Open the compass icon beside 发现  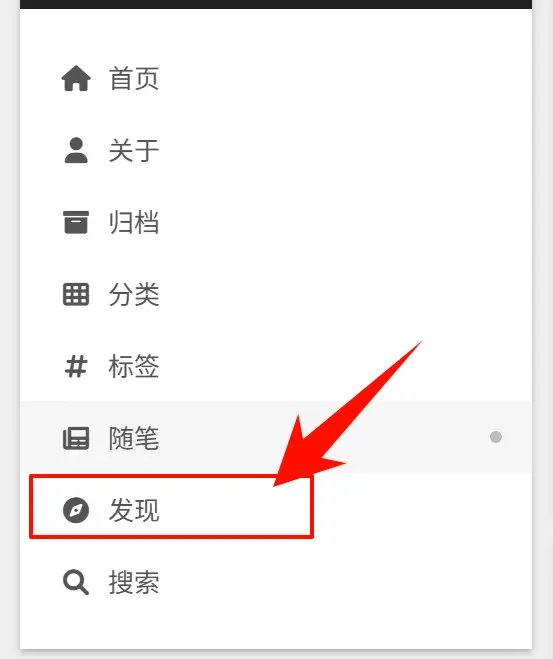(x=76, y=510)
